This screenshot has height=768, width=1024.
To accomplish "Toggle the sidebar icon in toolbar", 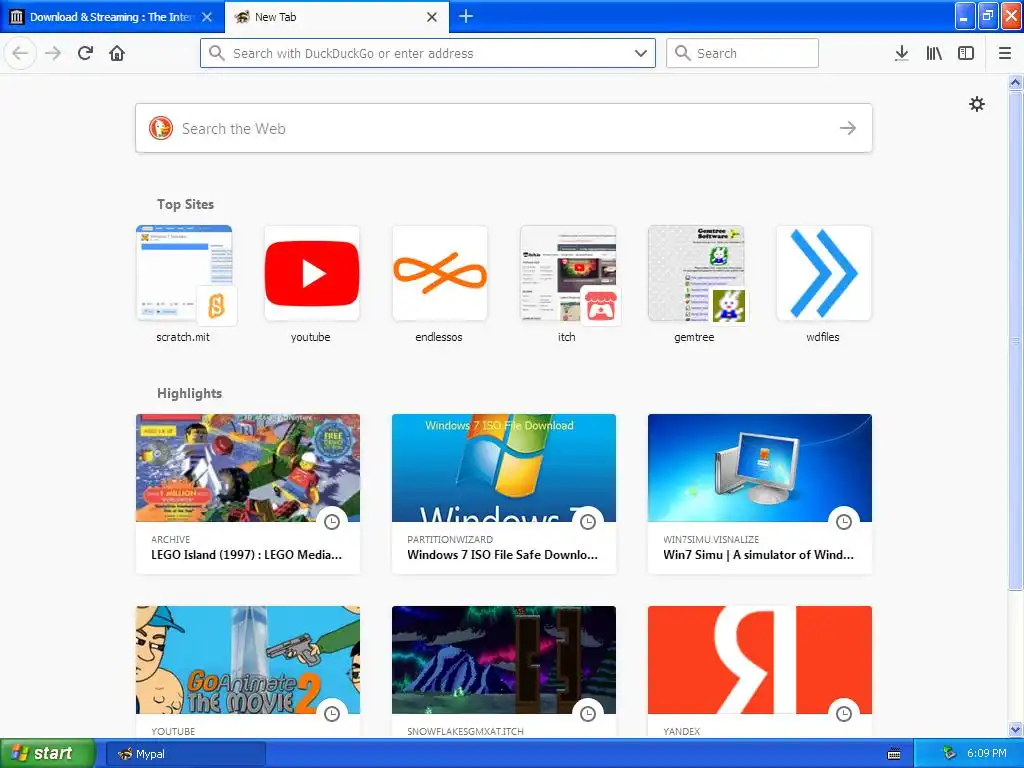I will pyautogui.click(x=966, y=53).
